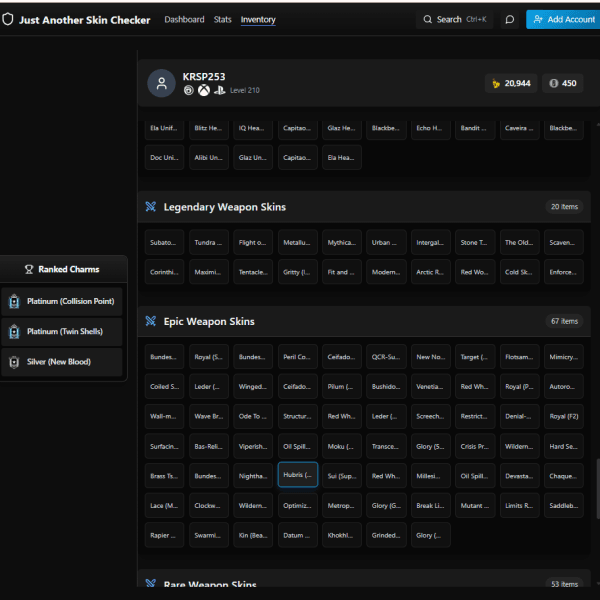
Task: Open the Peril Co... epic skin
Action: (298, 357)
